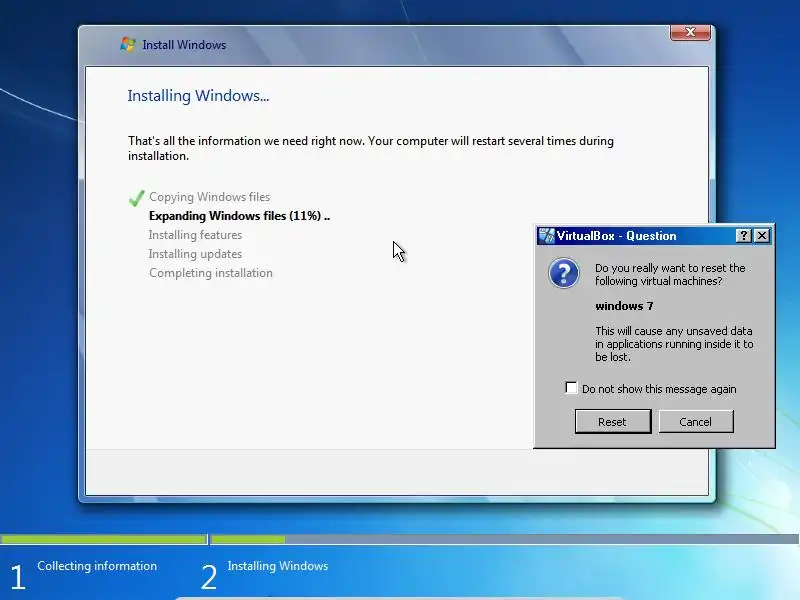Click the help question mark in dialog title bar

tap(744, 236)
